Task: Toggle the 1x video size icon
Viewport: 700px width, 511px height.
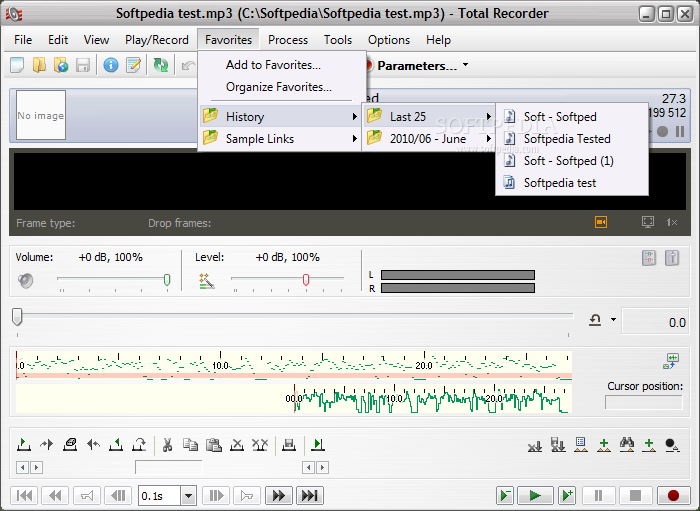Action: point(672,222)
